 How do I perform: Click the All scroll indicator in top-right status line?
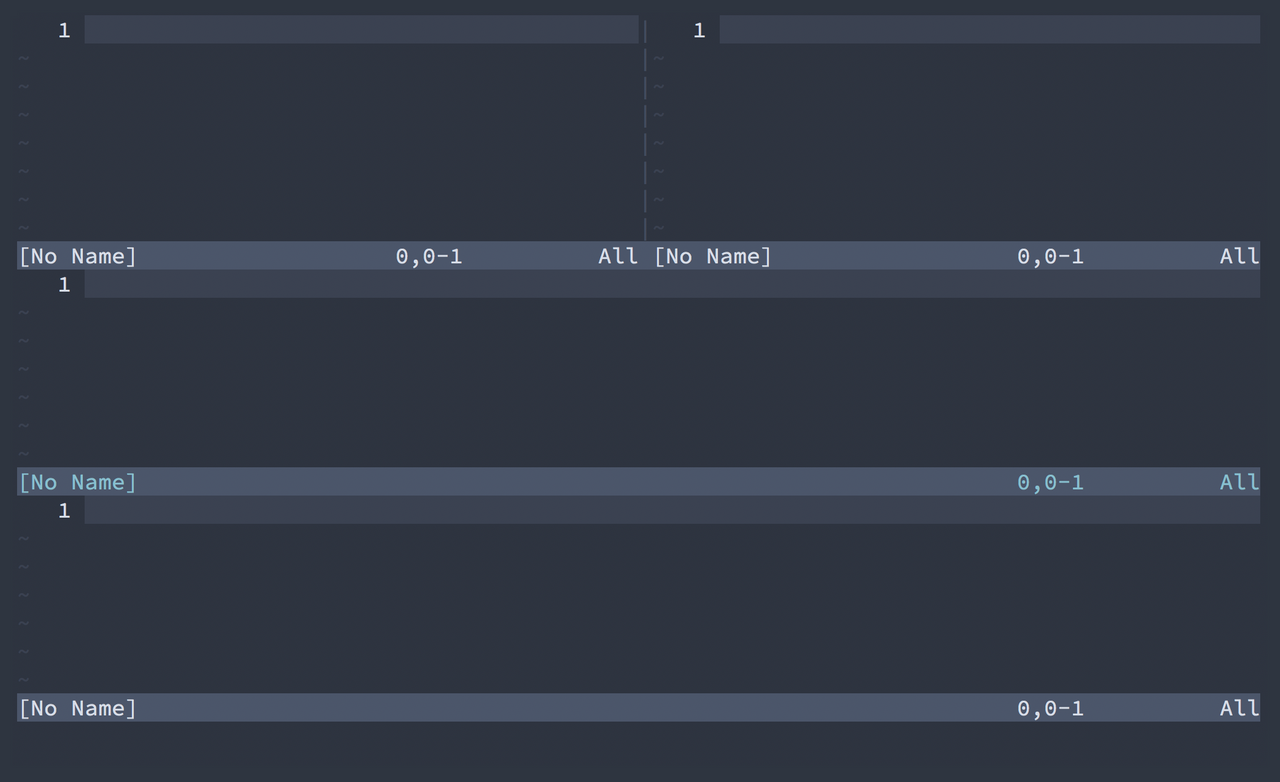tap(1239, 256)
